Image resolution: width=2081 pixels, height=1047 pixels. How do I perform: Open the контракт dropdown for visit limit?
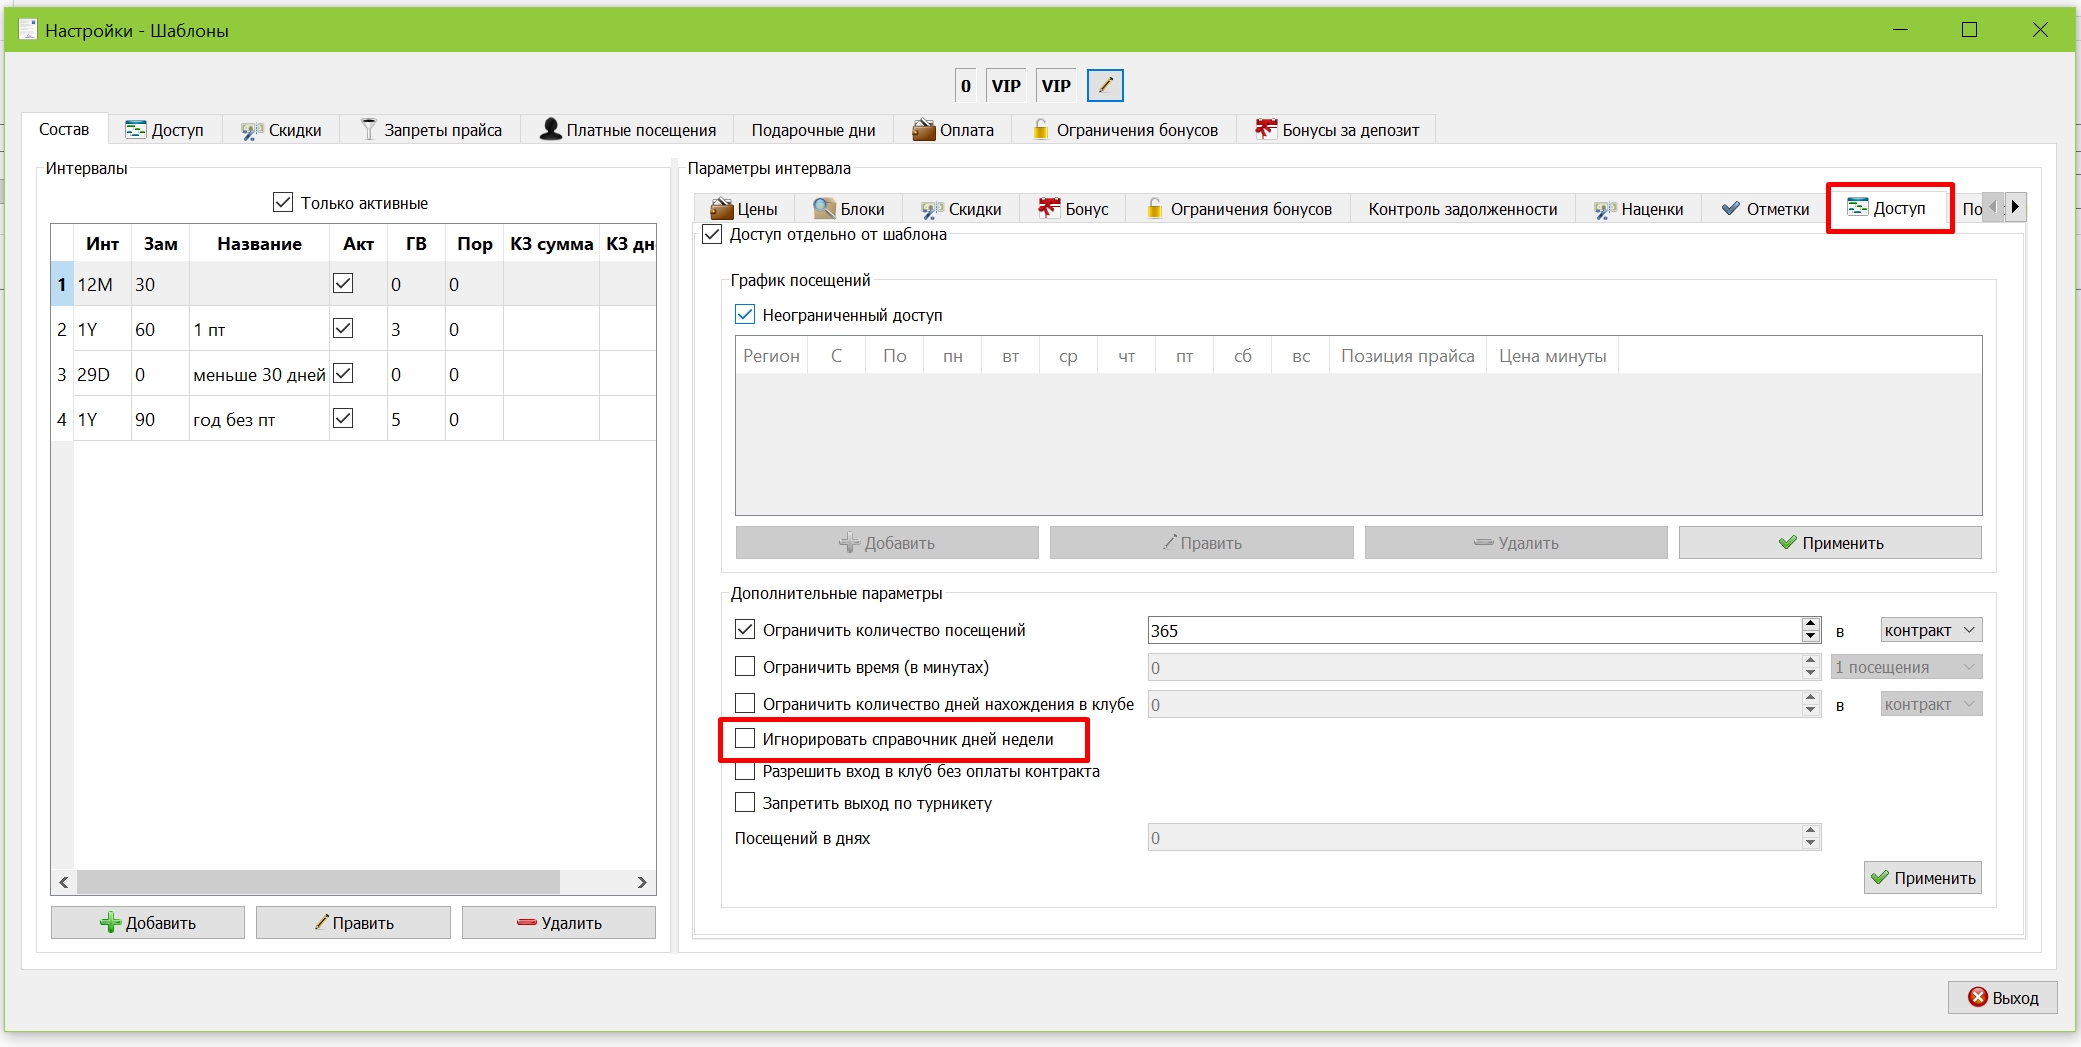(x=1931, y=630)
